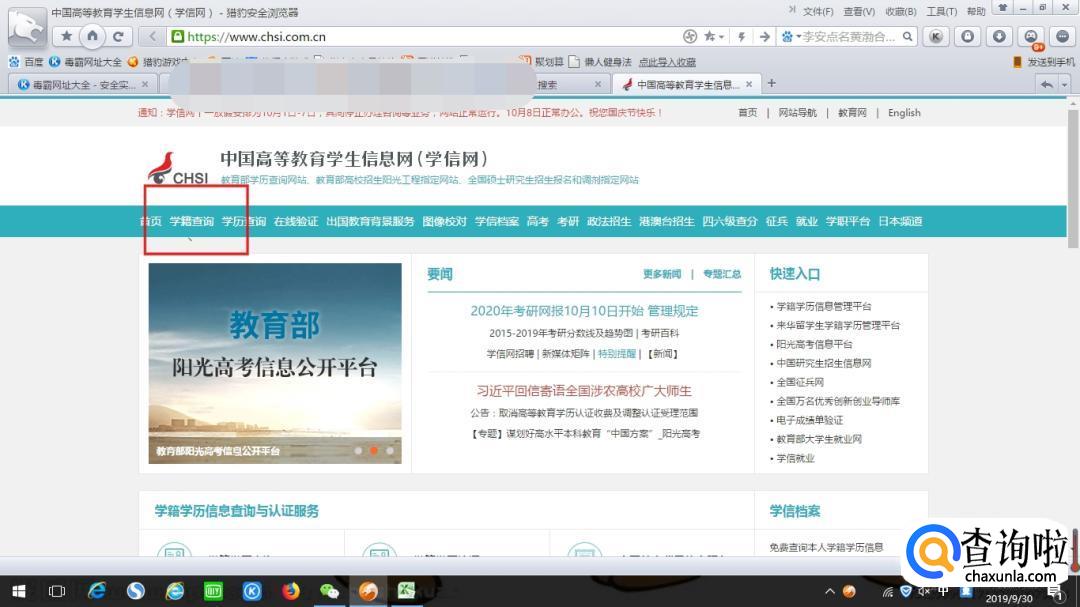The height and width of the screenshot is (607, 1080).
Task: Expand the favorites star dropdown arrow
Action: (x=721, y=37)
